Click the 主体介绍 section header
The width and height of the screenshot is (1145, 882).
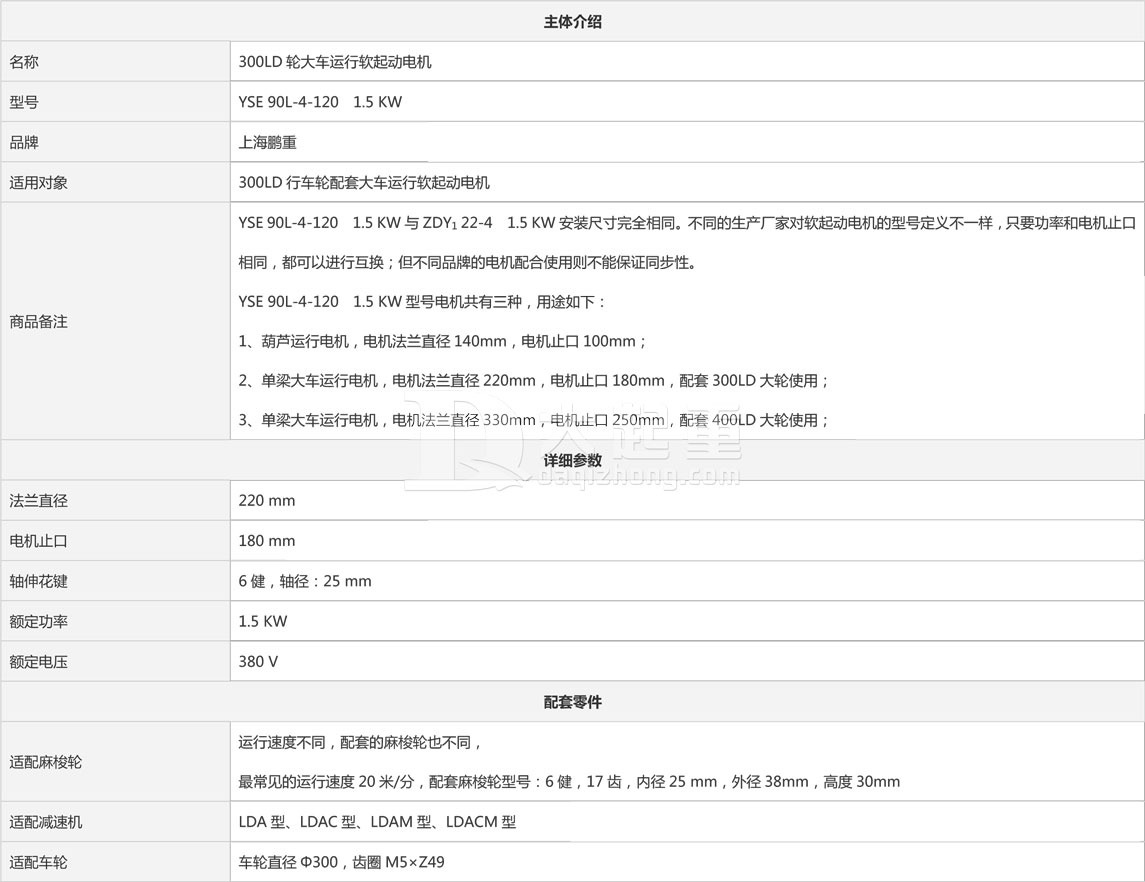572,21
